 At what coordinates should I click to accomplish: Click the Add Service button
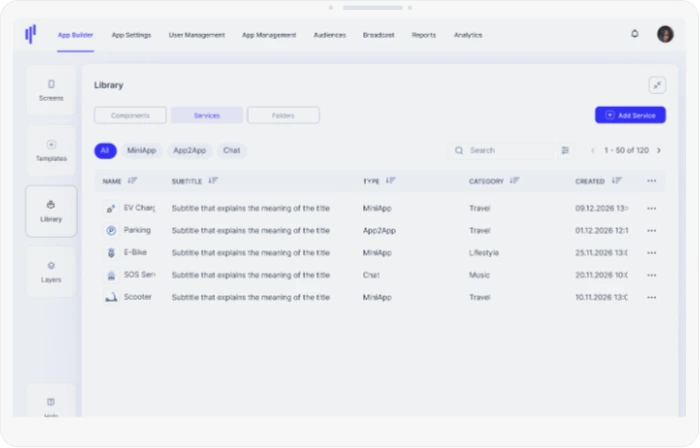(630, 115)
